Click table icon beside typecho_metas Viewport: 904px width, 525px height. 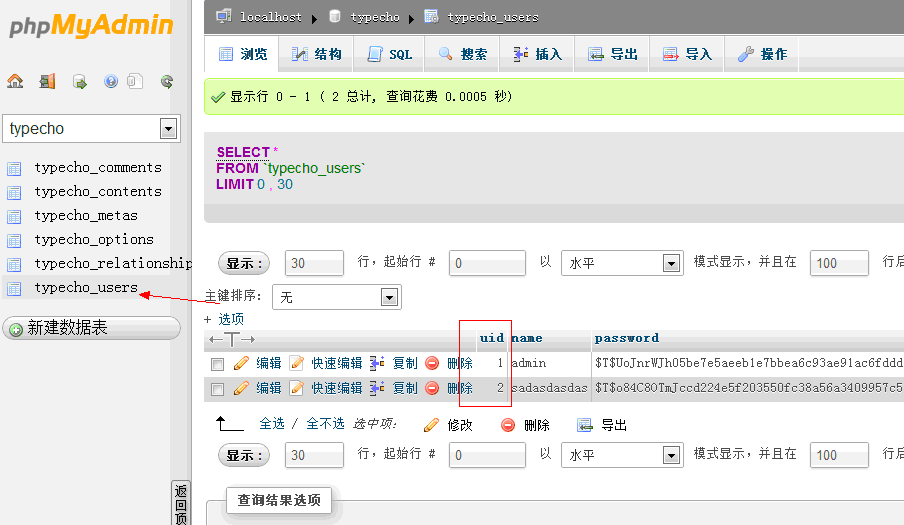pyautogui.click(x=14, y=217)
